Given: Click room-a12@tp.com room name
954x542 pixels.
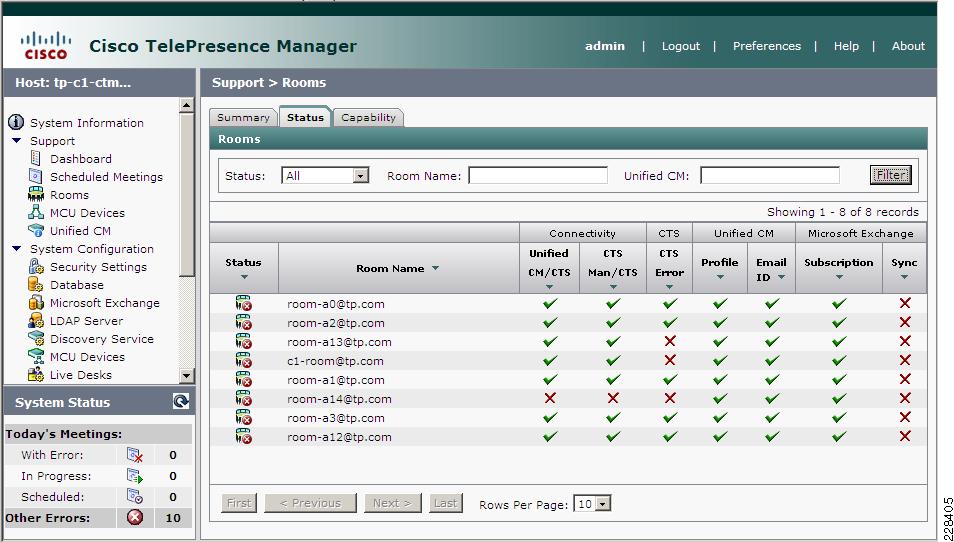Looking at the screenshot, I should tap(339, 437).
